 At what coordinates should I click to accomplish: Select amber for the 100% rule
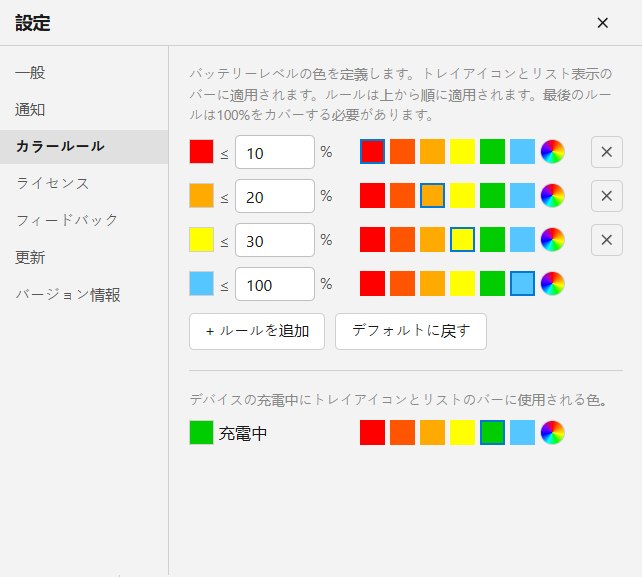pos(432,283)
